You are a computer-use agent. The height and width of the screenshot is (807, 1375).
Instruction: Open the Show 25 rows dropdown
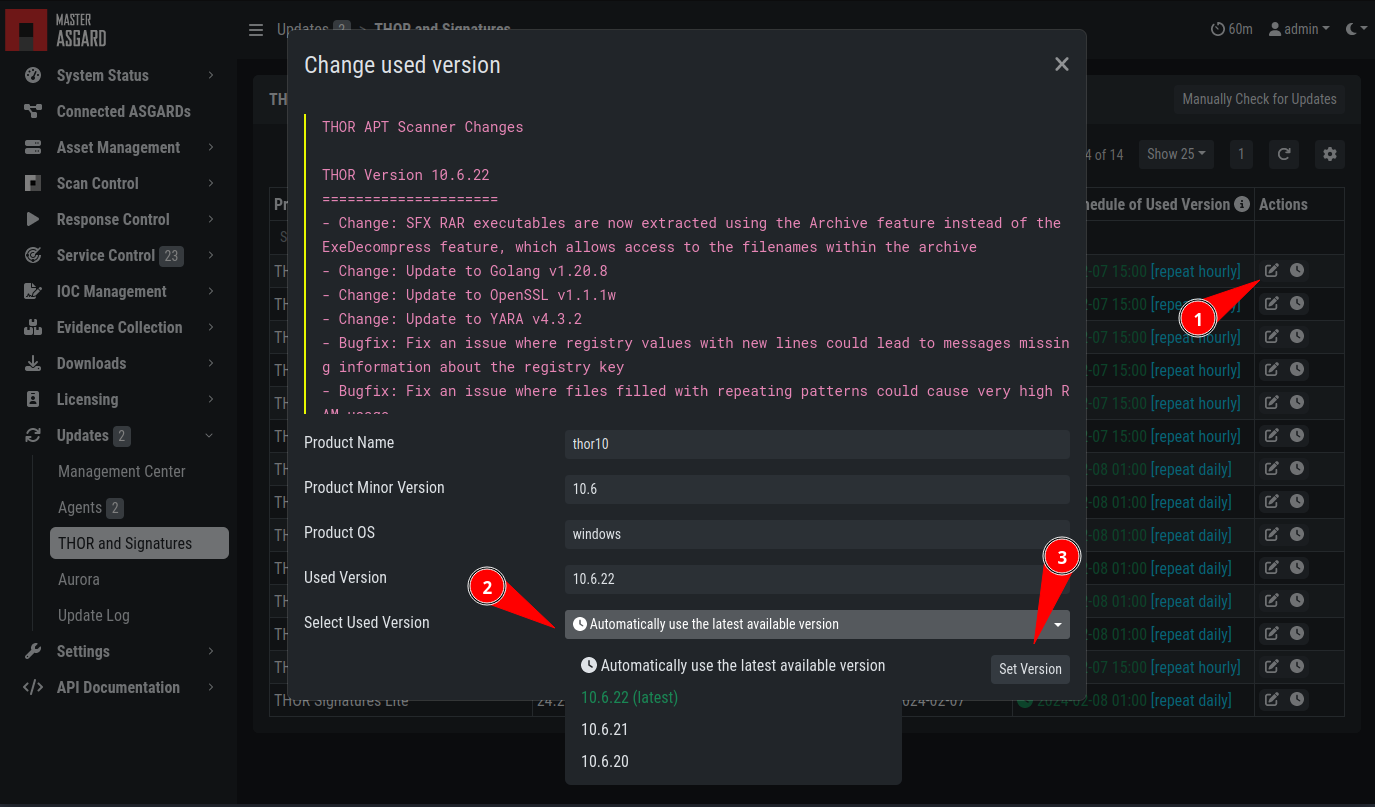click(x=1176, y=154)
